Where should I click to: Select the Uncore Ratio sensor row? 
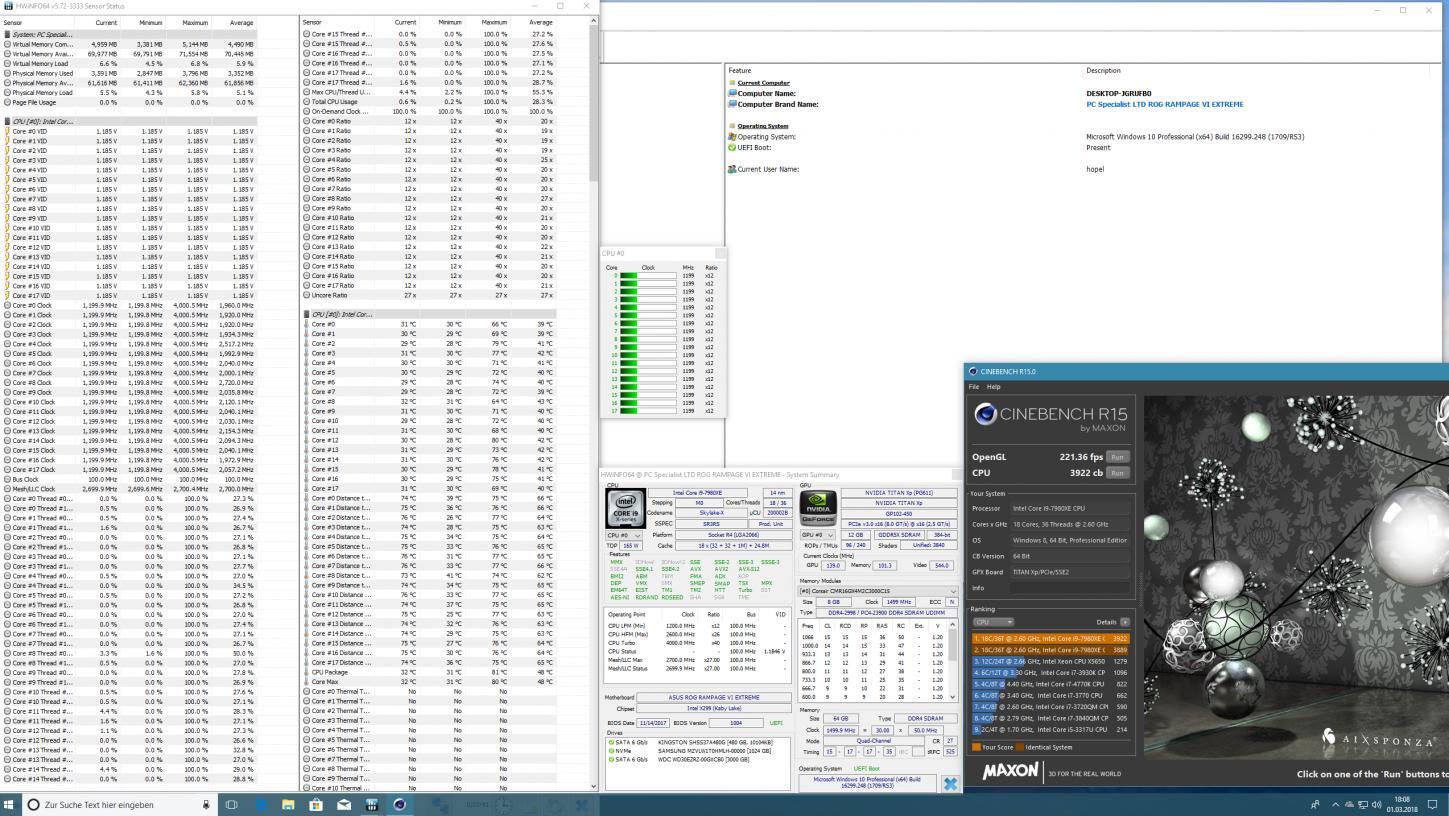[x=430, y=295]
